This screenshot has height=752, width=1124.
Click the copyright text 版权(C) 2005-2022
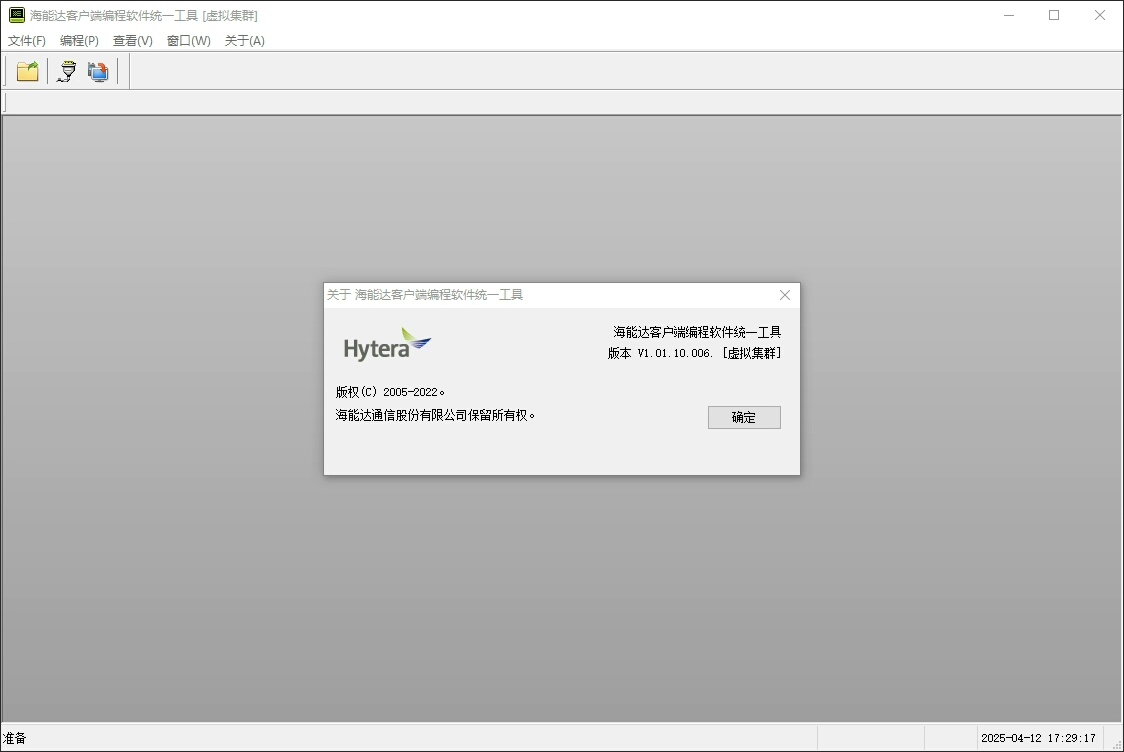390,392
